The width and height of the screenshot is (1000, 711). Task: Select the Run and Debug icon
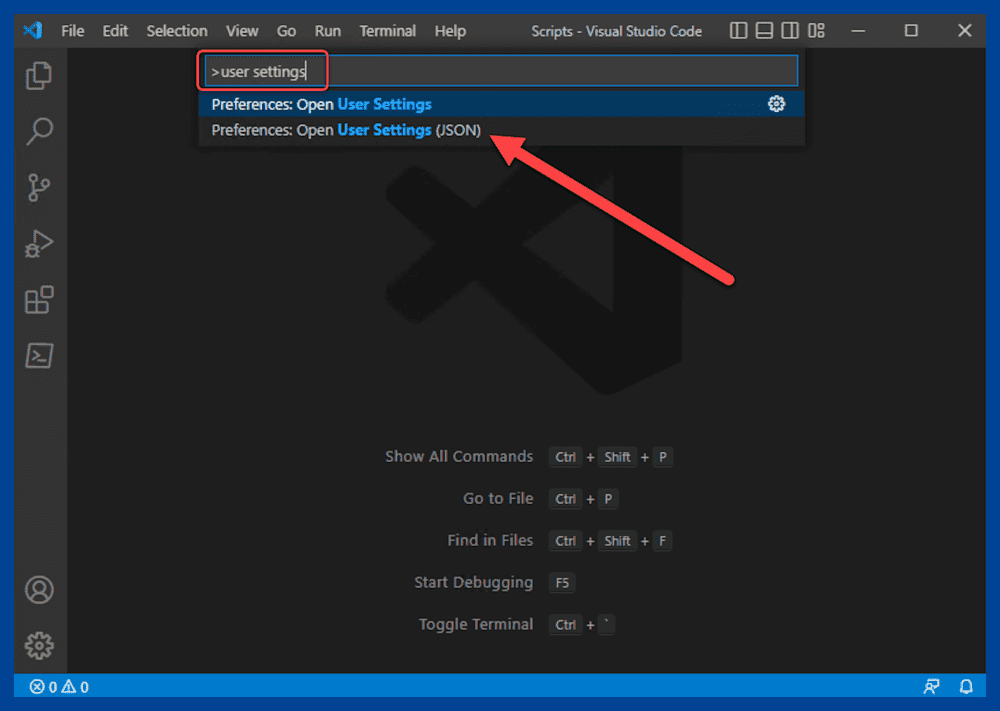[39, 243]
